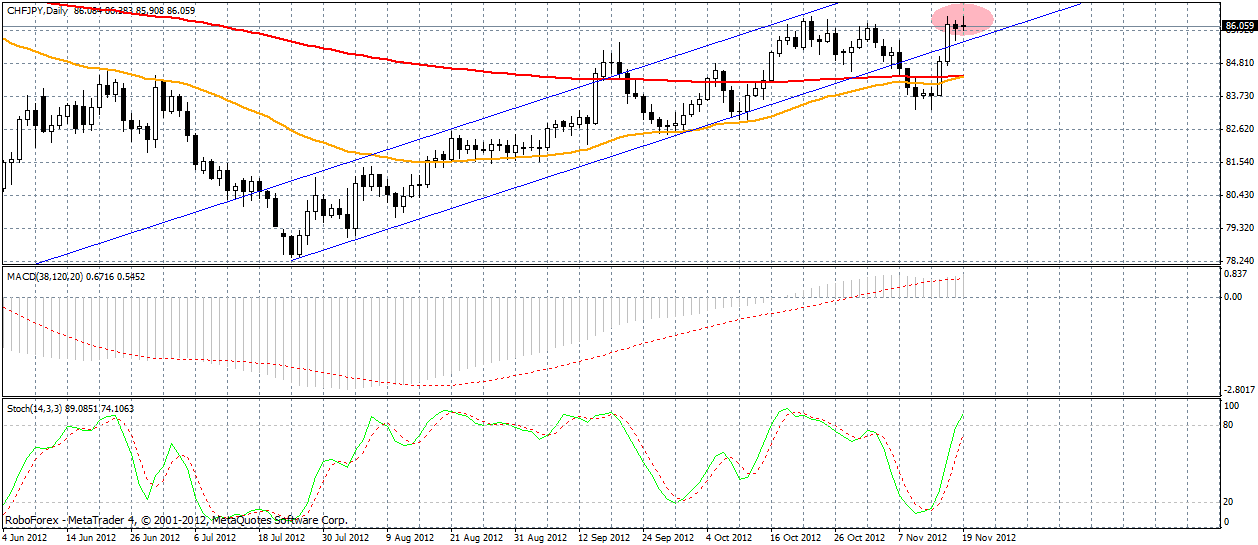Viewport: 1258px width, 545px height.
Task: Click the 19 Nov 2012 date label
Action: click(989, 538)
